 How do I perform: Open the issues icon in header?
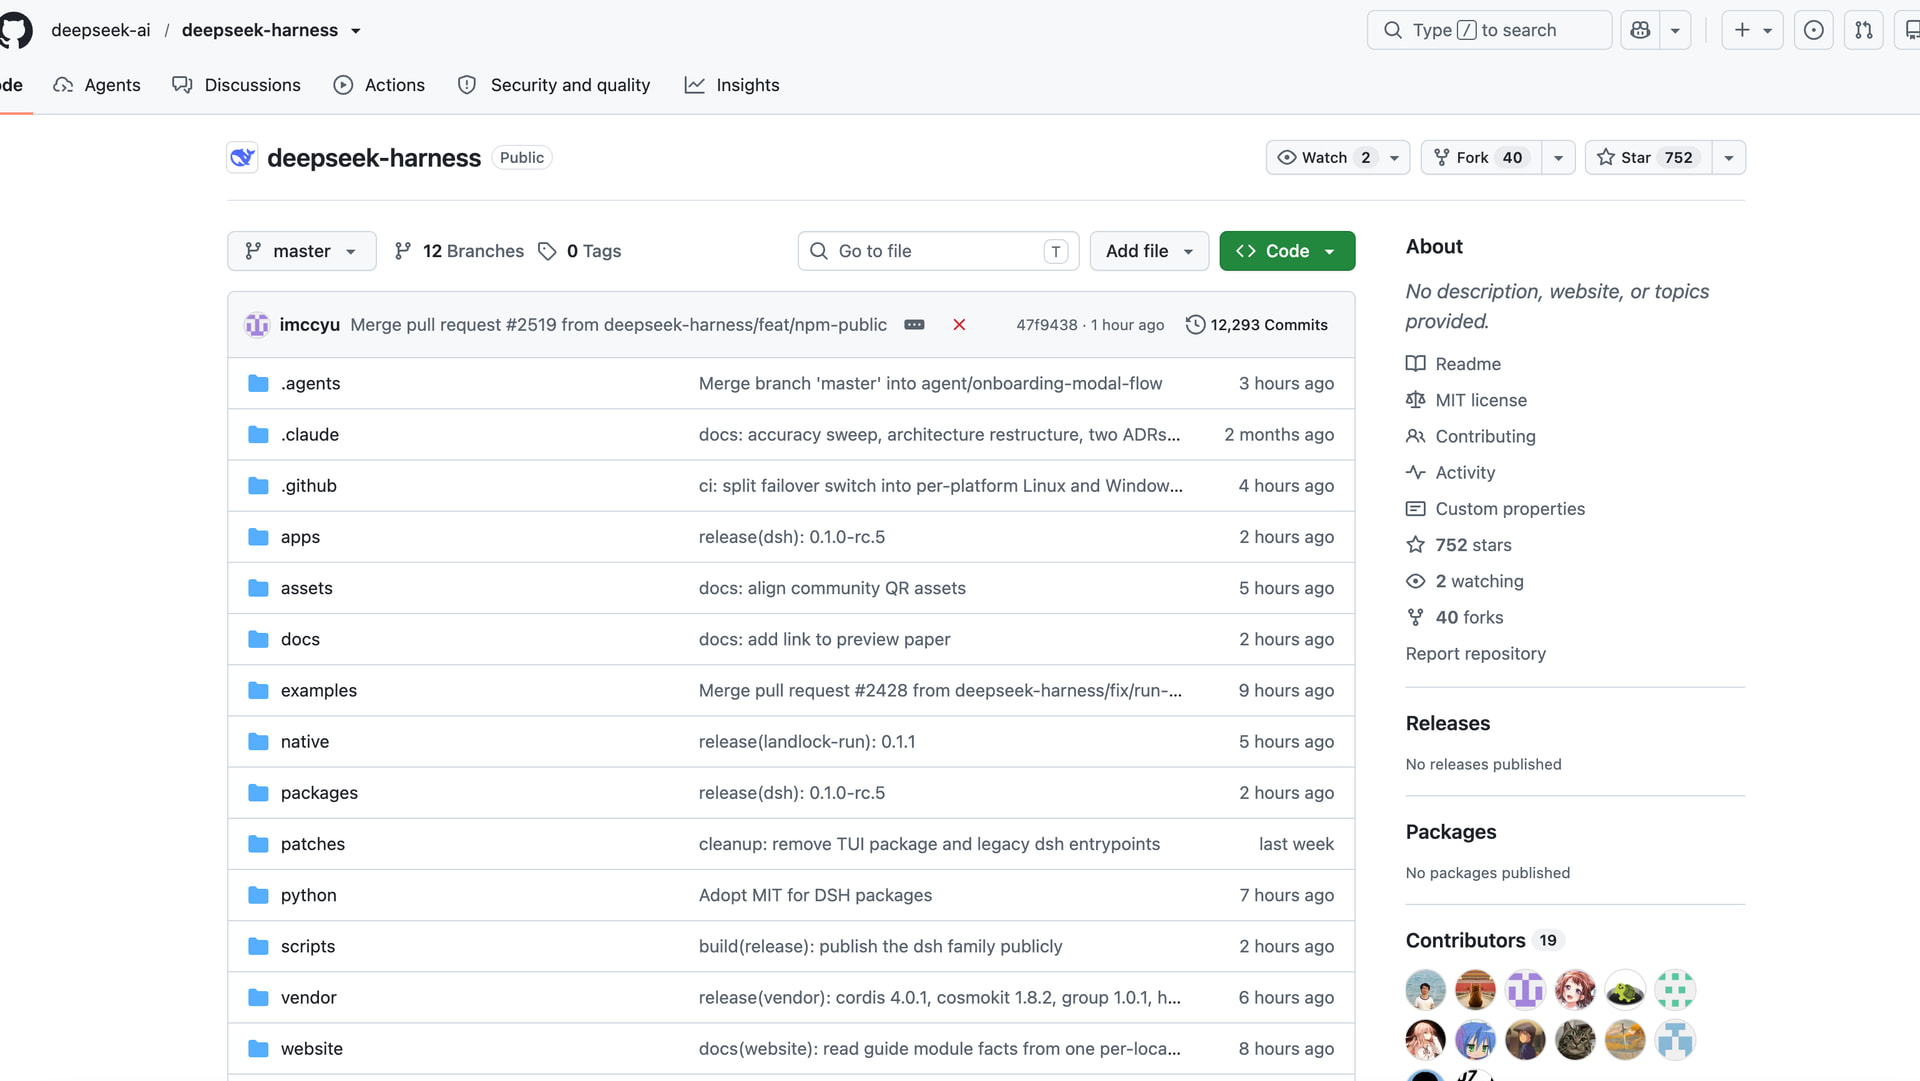click(x=1813, y=30)
